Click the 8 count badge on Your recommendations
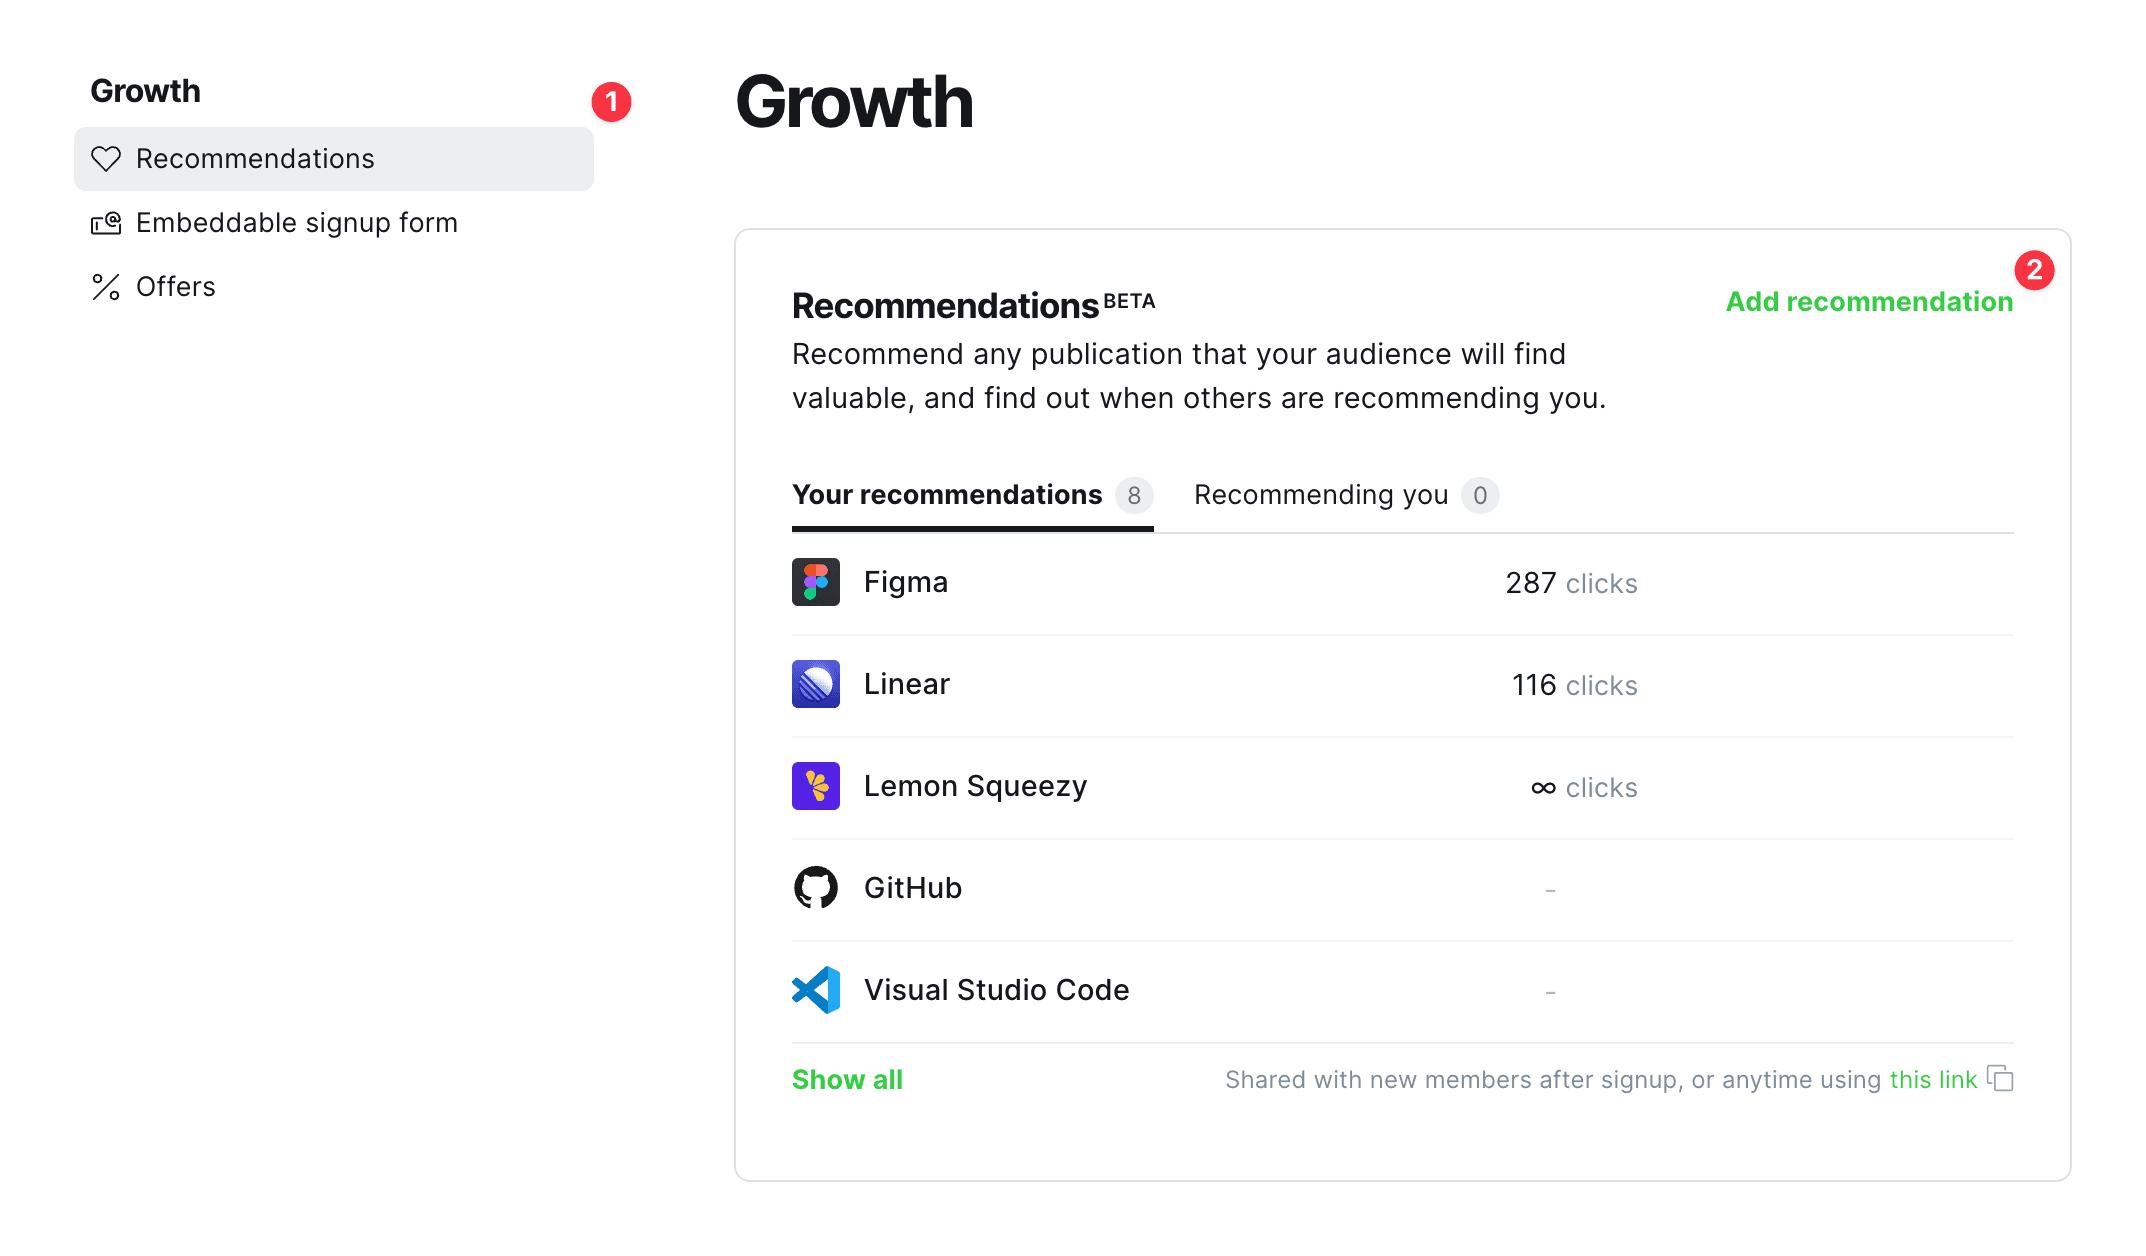The width and height of the screenshot is (2146, 1256). pyautogui.click(x=1134, y=495)
